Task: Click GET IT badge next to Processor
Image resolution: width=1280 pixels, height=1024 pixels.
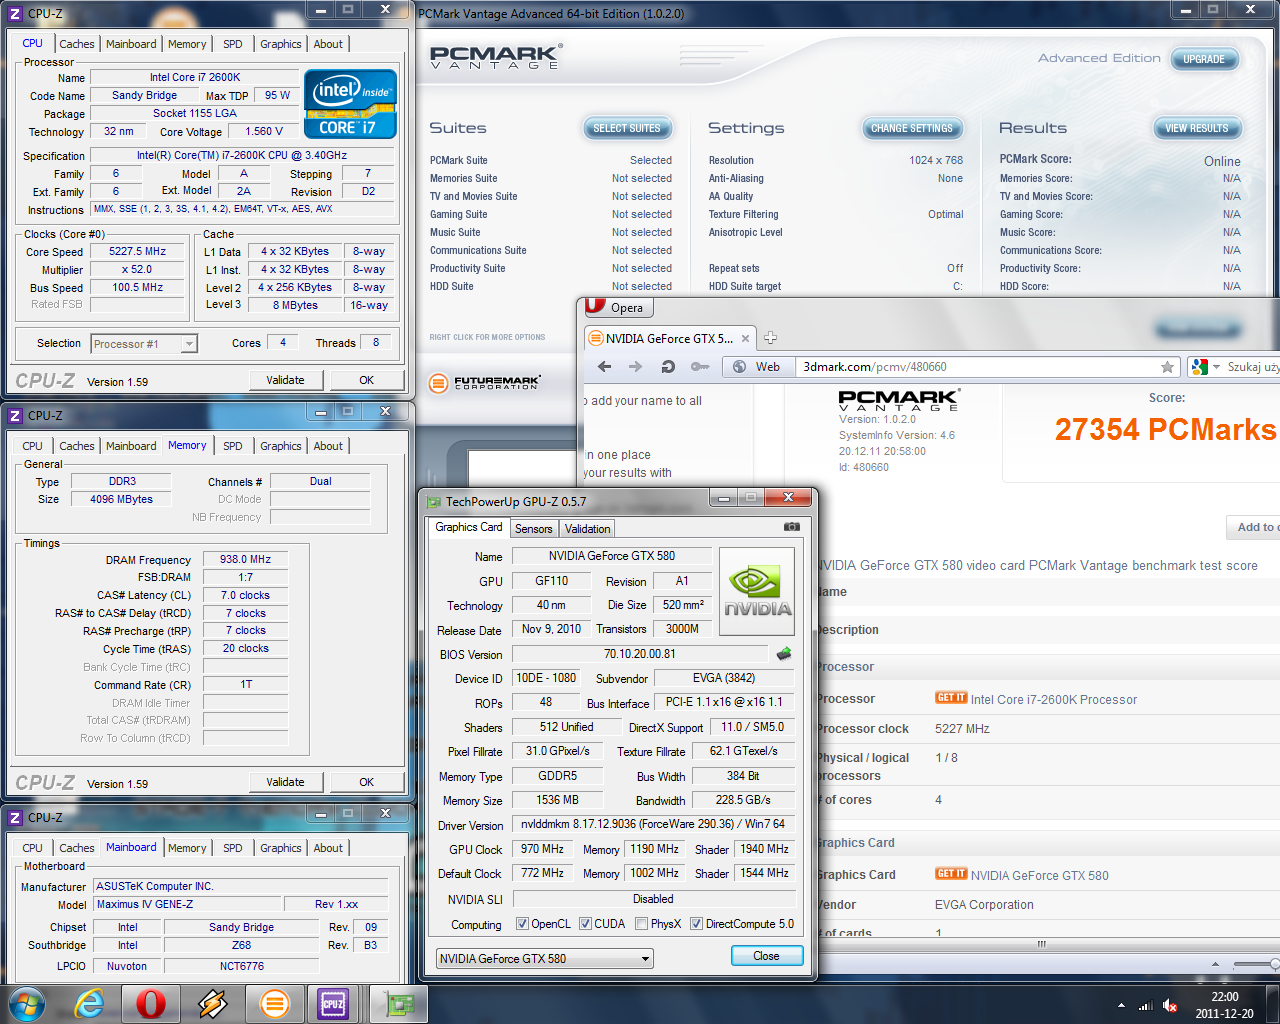Action: [951, 698]
